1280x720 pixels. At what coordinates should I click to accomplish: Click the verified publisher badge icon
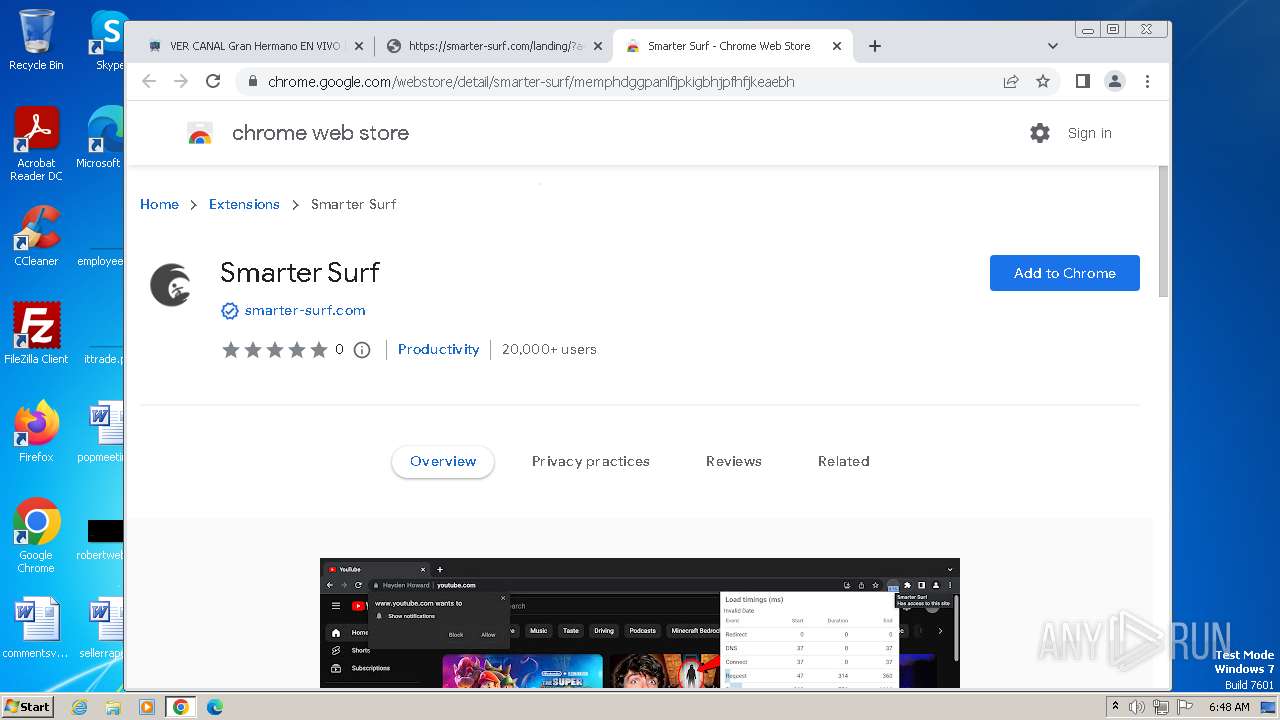(x=230, y=311)
